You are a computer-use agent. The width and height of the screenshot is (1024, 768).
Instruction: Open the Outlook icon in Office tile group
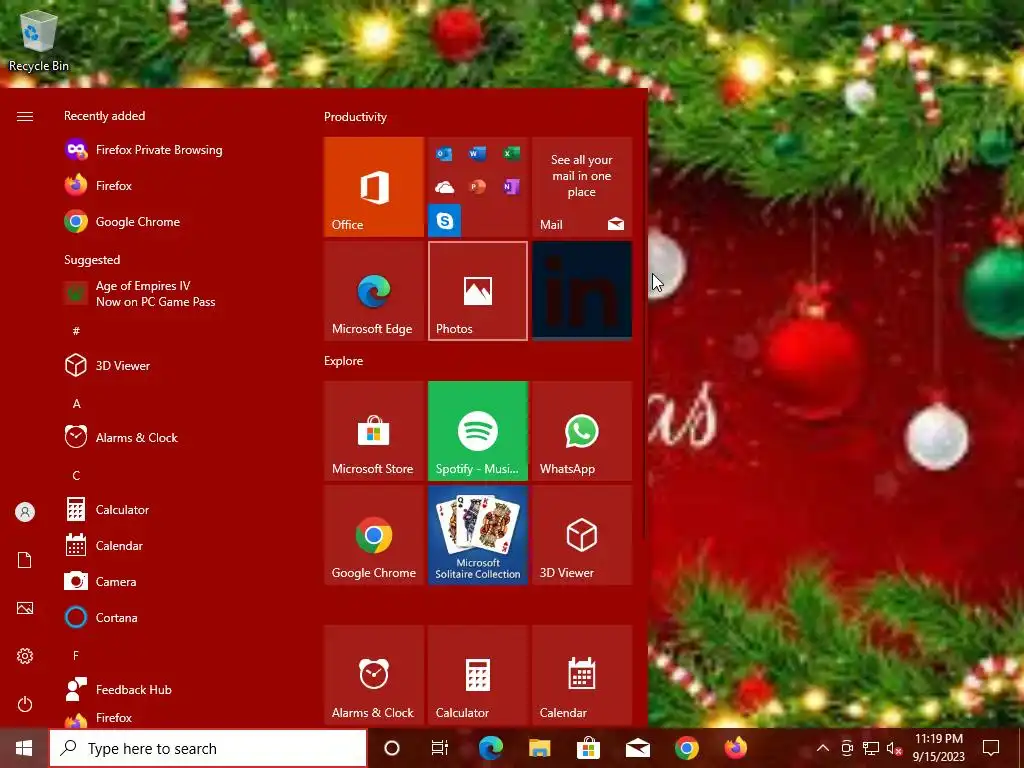point(444,154)
